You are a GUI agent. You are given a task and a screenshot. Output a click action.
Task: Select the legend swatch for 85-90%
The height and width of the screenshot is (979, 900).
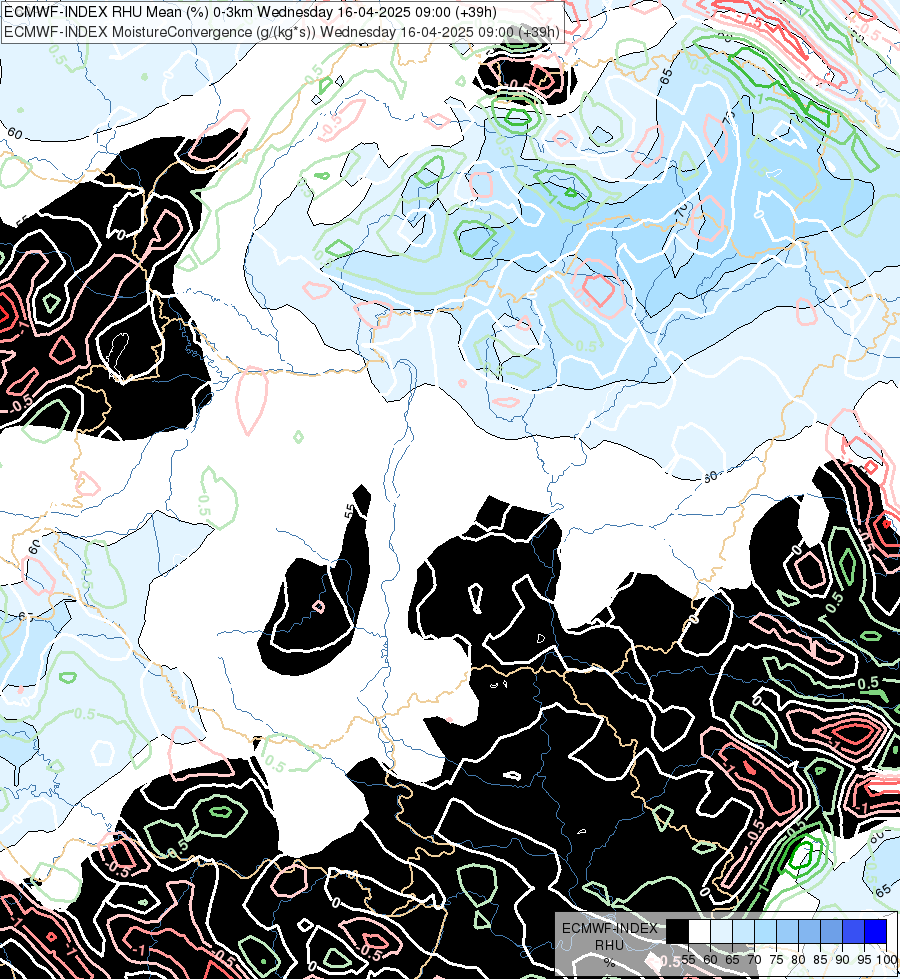831,931
